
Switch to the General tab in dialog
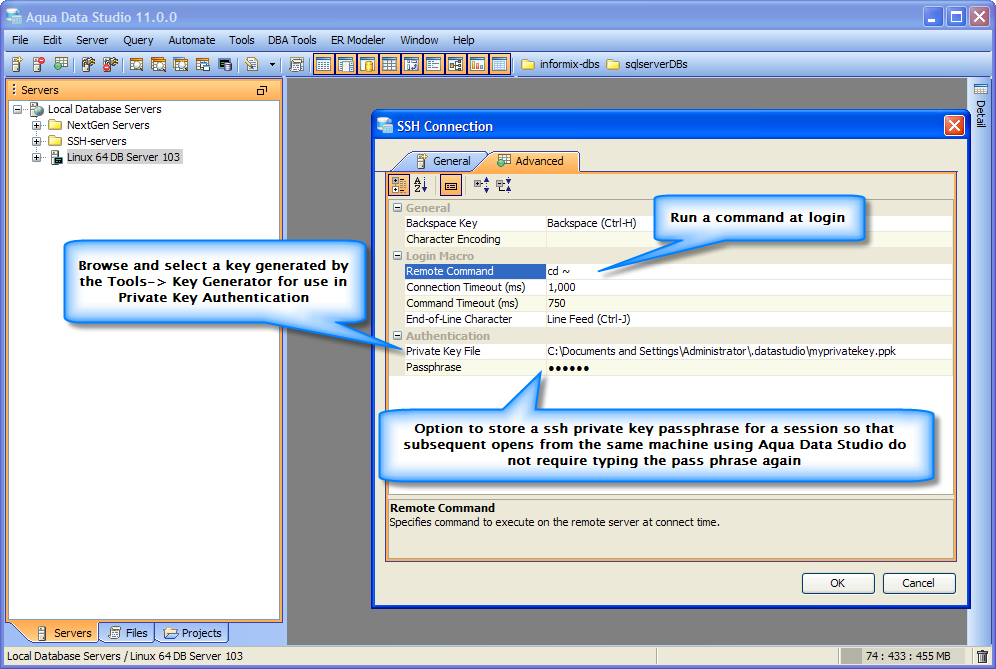(x=443, y=161)
